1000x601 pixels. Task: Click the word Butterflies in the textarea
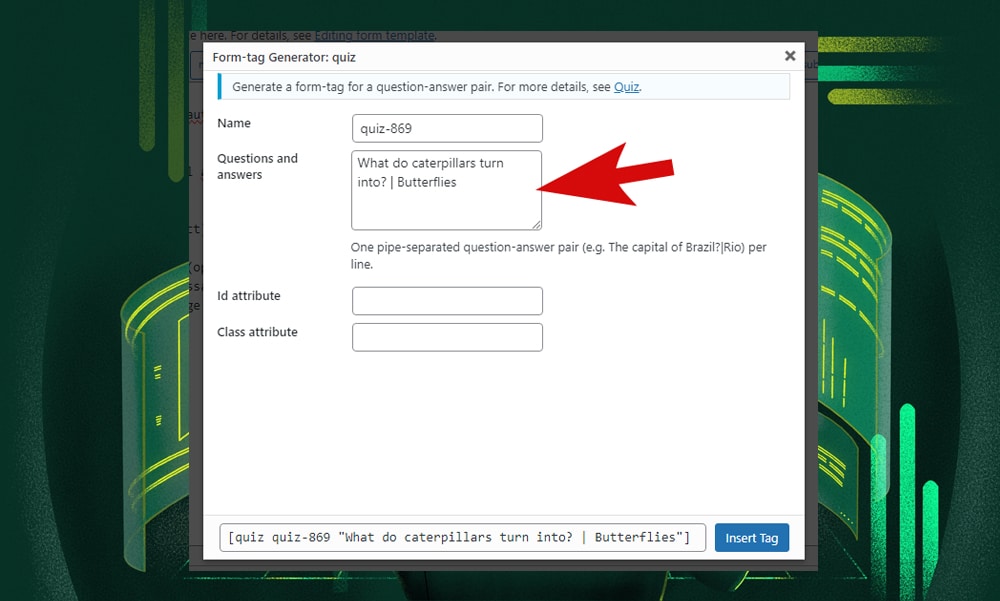(427, 182)
